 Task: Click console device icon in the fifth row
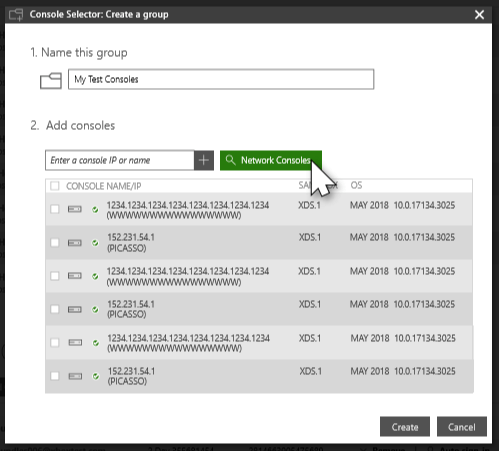pos(75,342)
